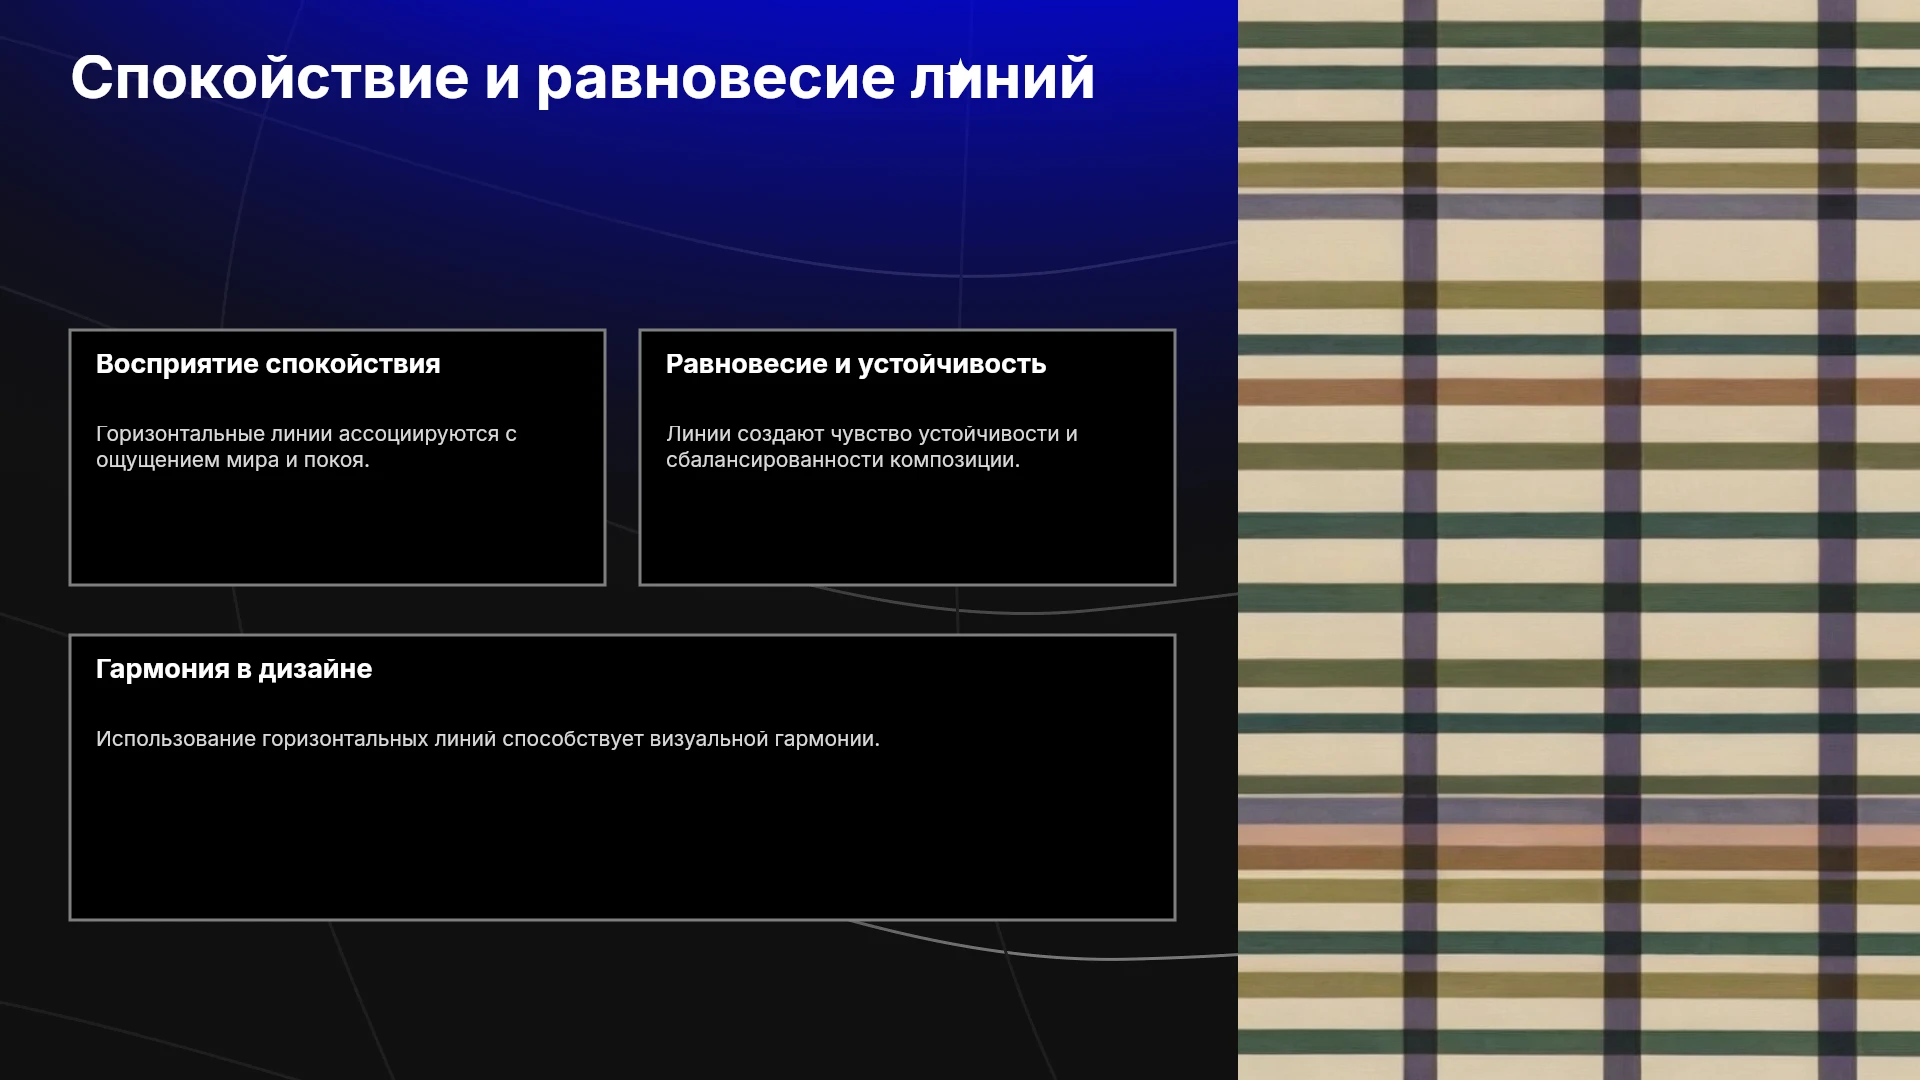Select the heading "Равновесие и устойчивость"

pyautogui.click(x=856, y=364)
